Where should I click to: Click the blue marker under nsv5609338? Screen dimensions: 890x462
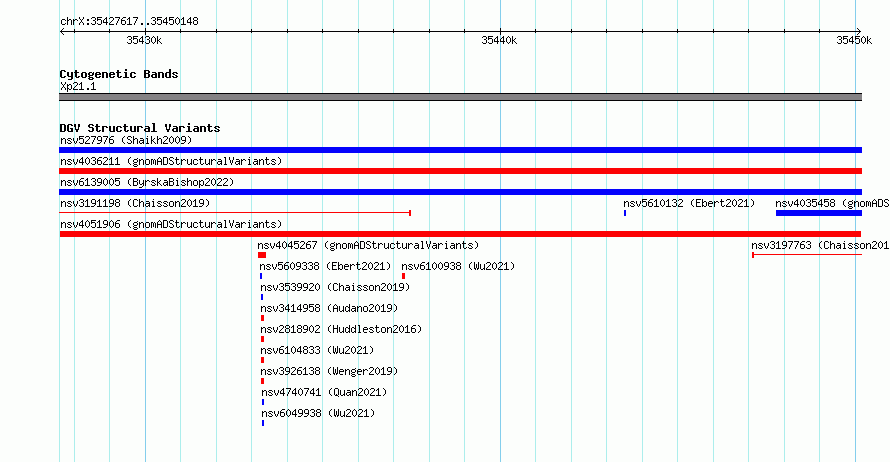(261, 276)
